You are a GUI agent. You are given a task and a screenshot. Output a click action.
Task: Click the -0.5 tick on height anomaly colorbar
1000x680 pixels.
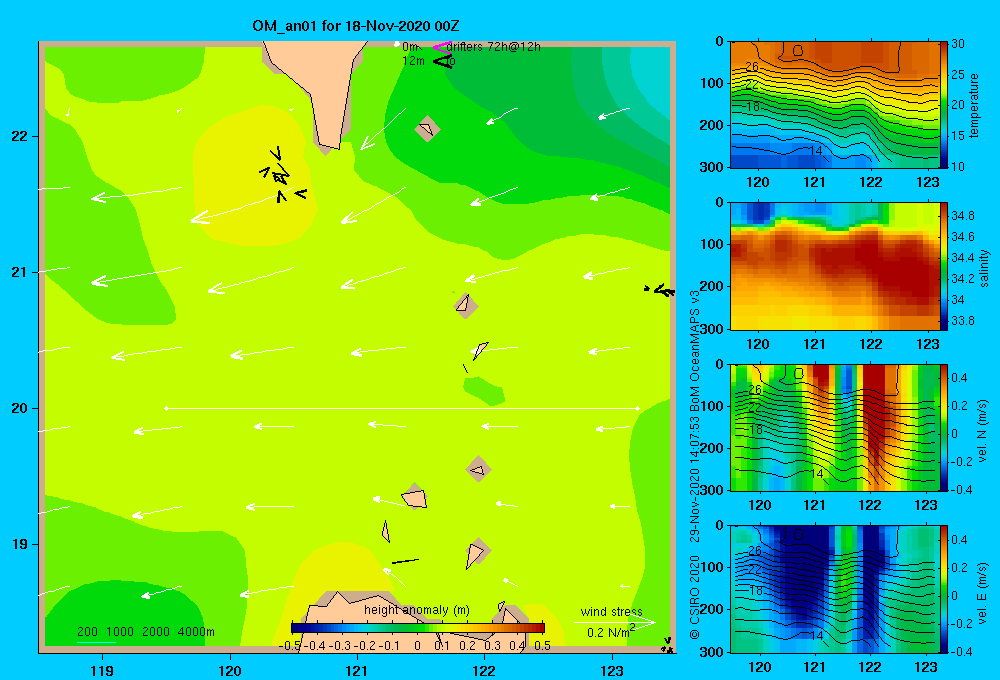289,646
